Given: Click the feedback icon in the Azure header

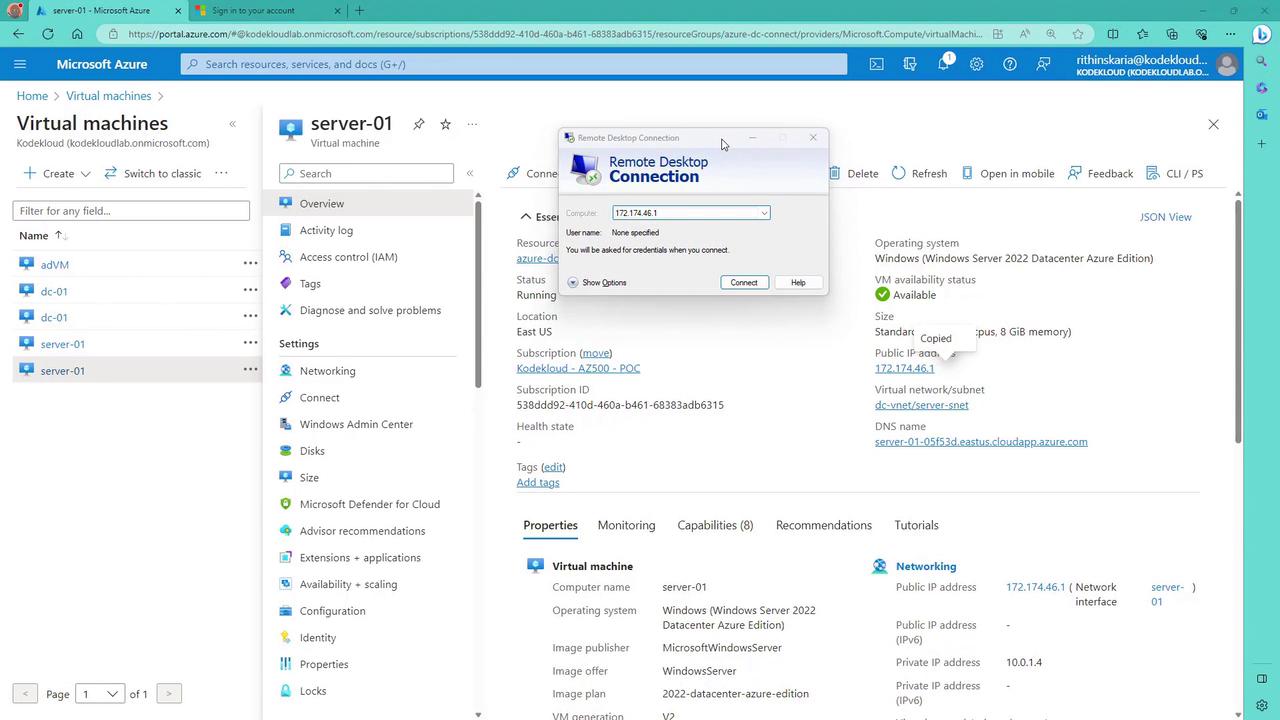Looking at the screenshot, I should point(1043,64).
